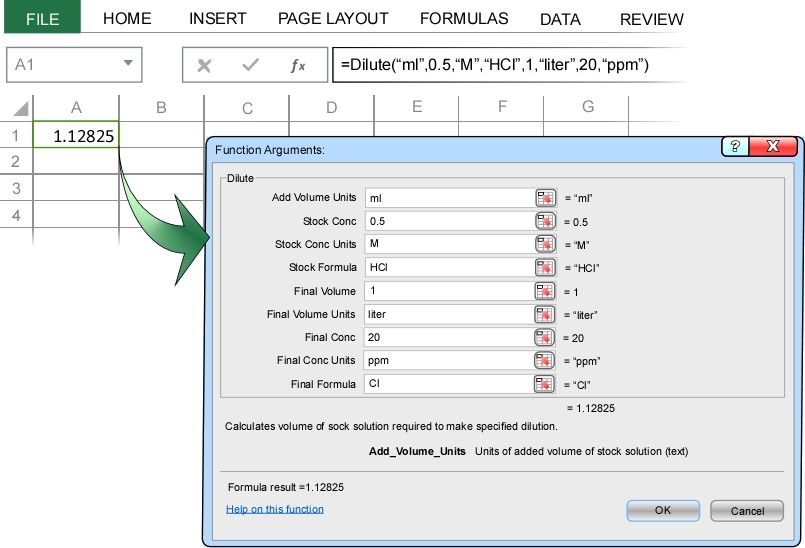This screenshot has width=805, height=548.
Task: Click the Stock Conc Units field
Action: 450,244
